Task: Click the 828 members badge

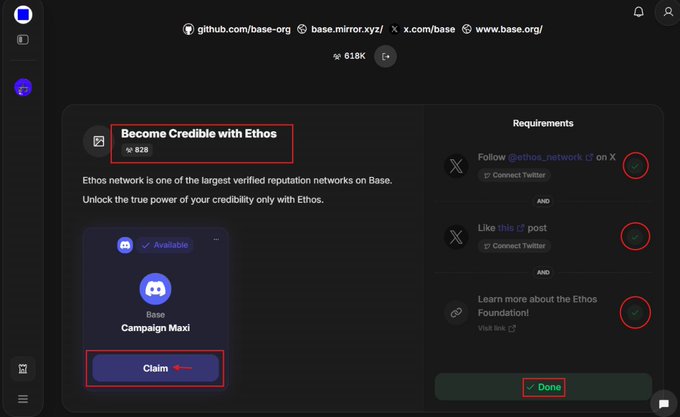Action: pyautogui.click(x=137, y=150)
